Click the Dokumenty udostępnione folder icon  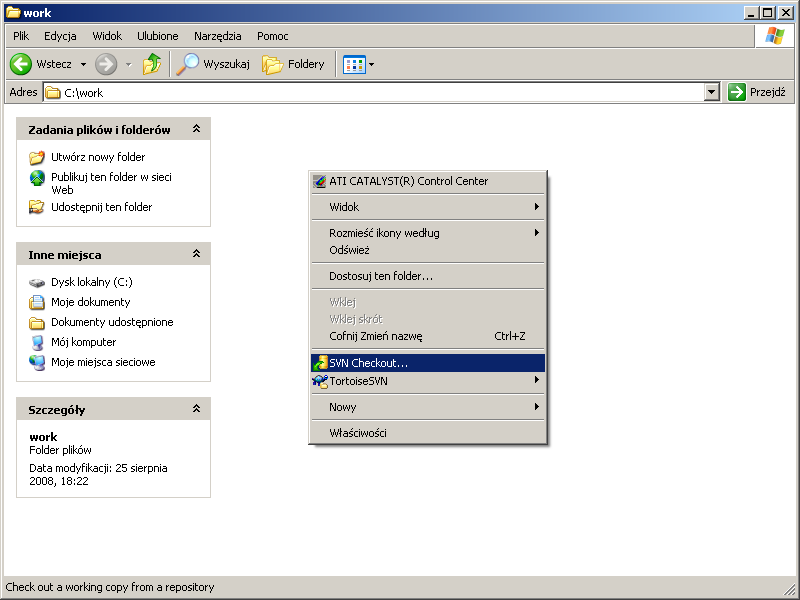coord(37,322)
